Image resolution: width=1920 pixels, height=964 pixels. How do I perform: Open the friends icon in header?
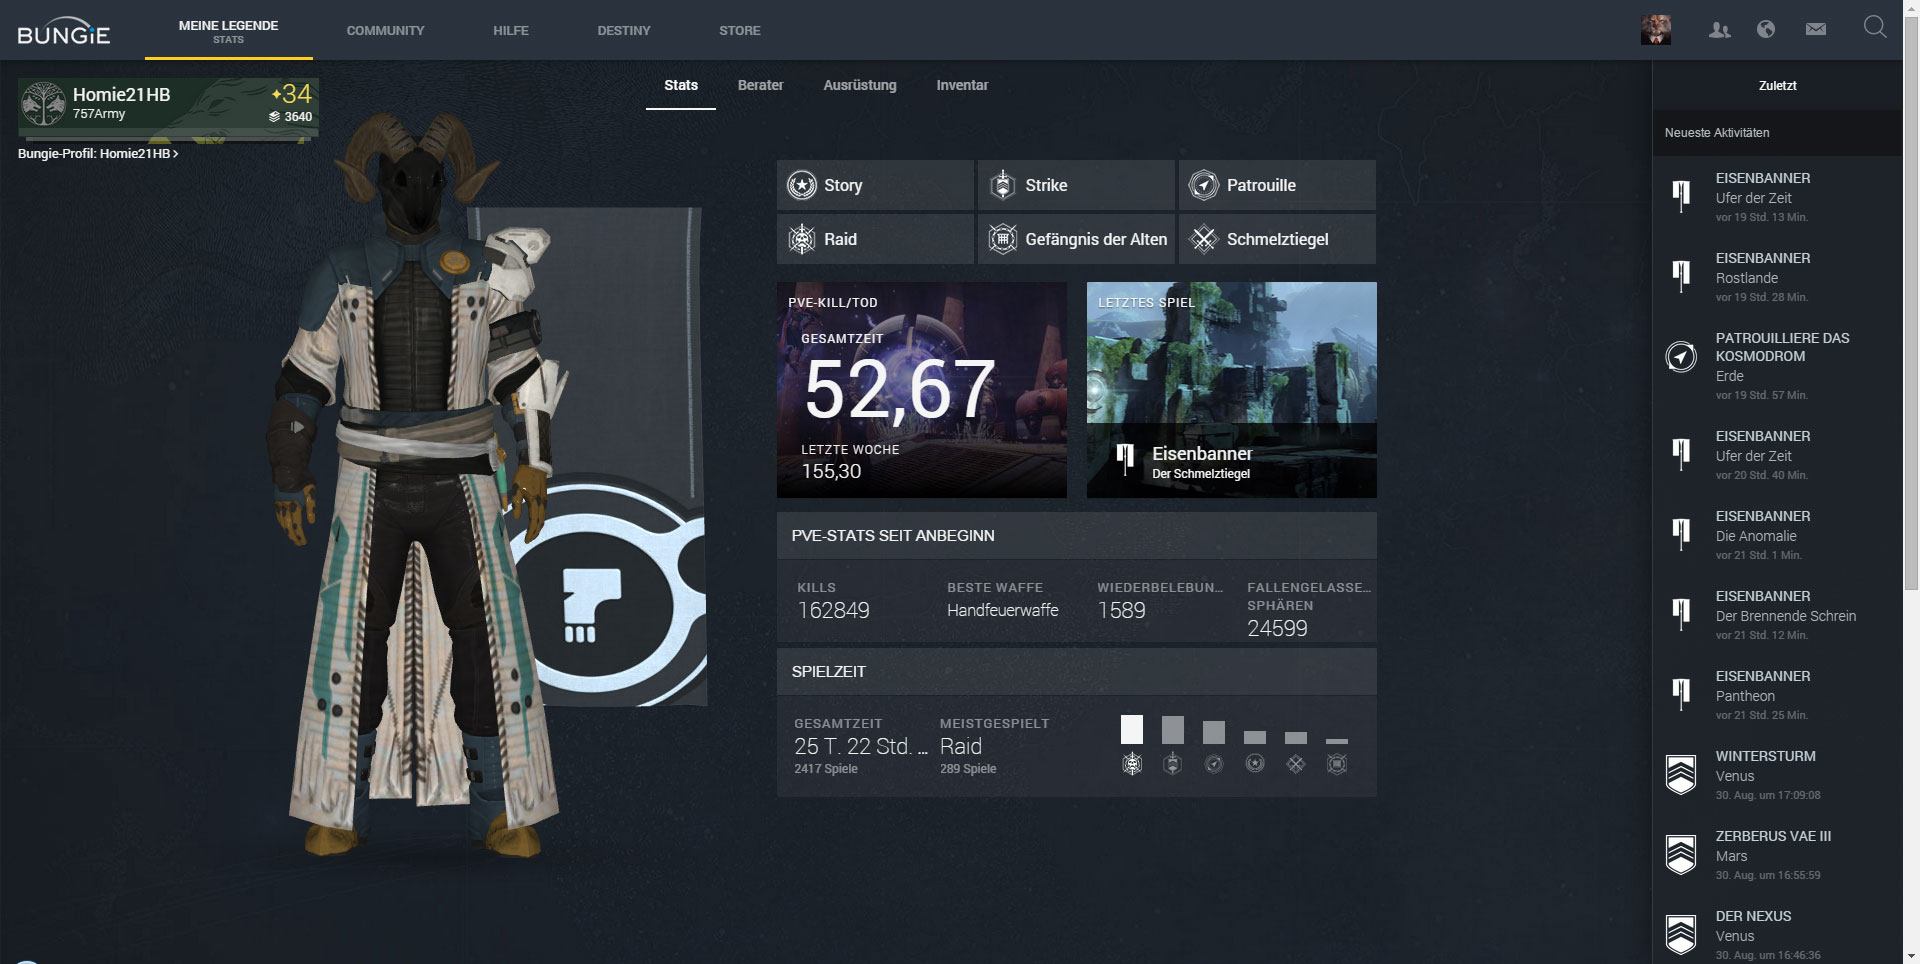(1719, 30)
